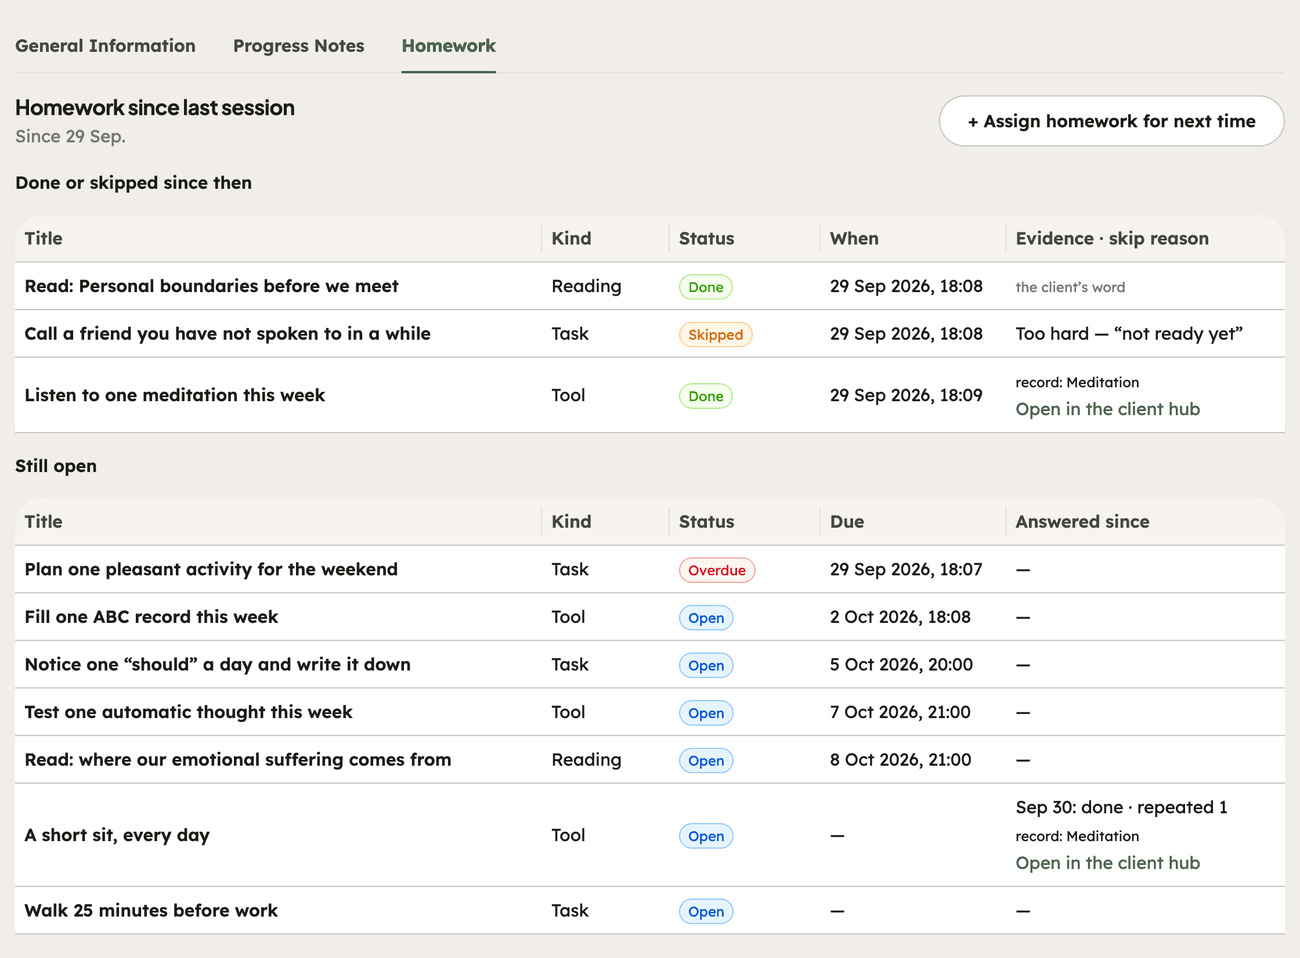Screen dimensions: 1300x958
Task: Open client hub link for Listen to one meditation
Action: click(x=1107, y=409)
